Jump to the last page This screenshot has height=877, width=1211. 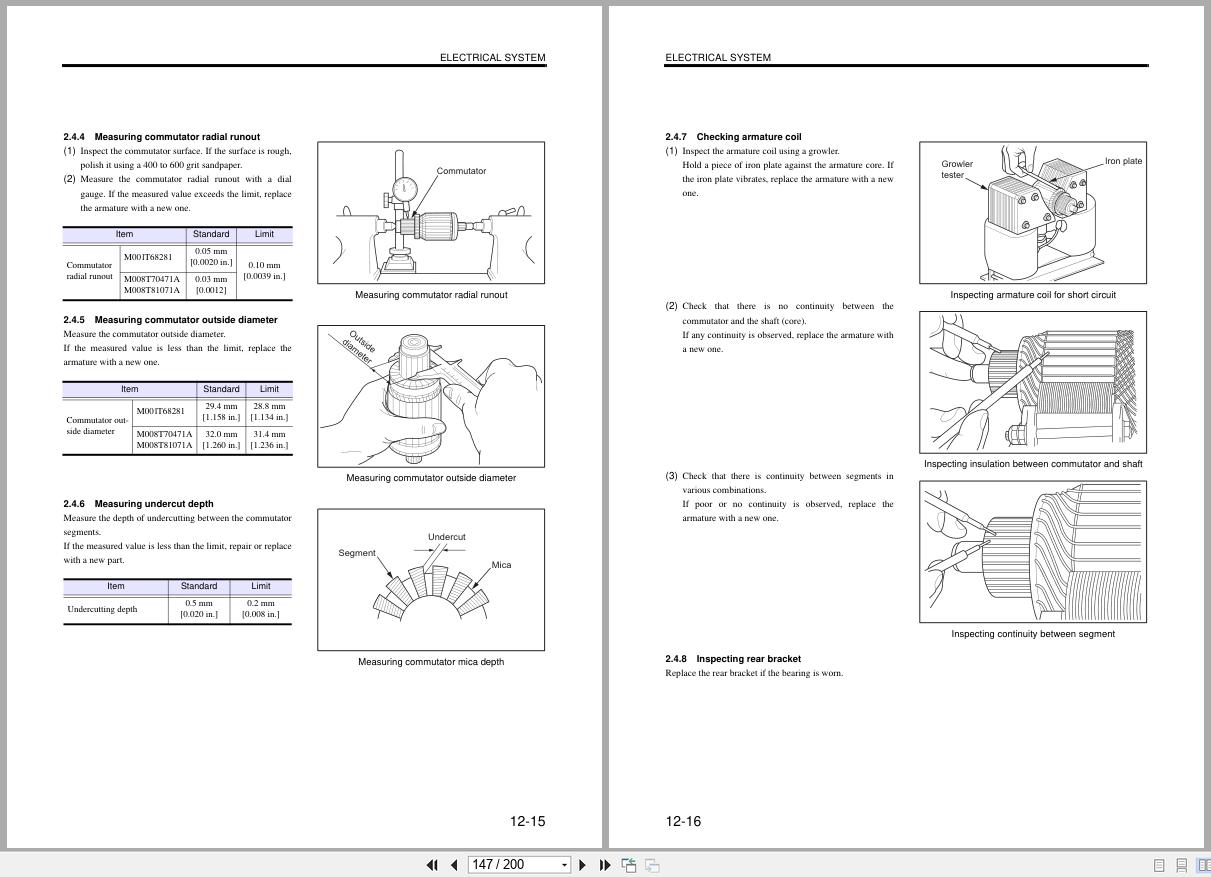605,865
